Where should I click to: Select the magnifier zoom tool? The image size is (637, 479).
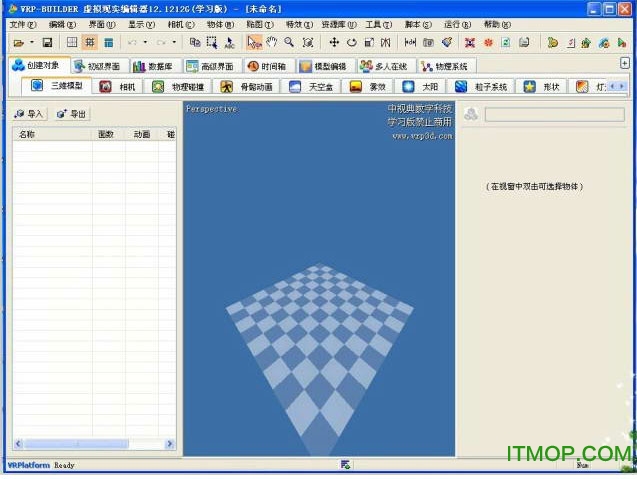point(288,43)
